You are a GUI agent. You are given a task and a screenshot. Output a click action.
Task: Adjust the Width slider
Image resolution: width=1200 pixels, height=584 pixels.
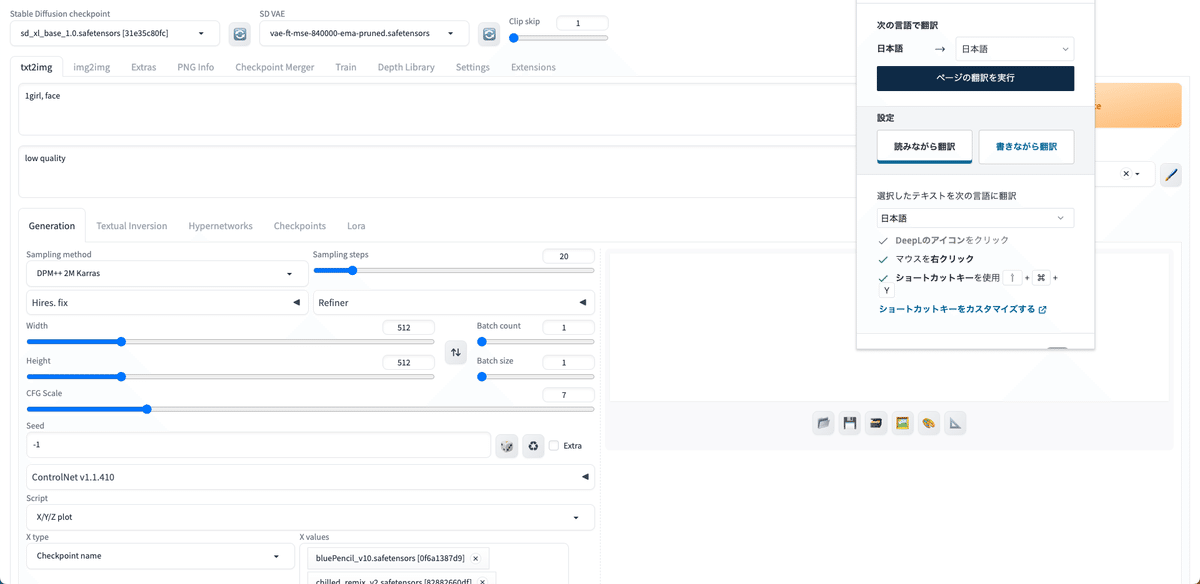click(x=230, y=341)
